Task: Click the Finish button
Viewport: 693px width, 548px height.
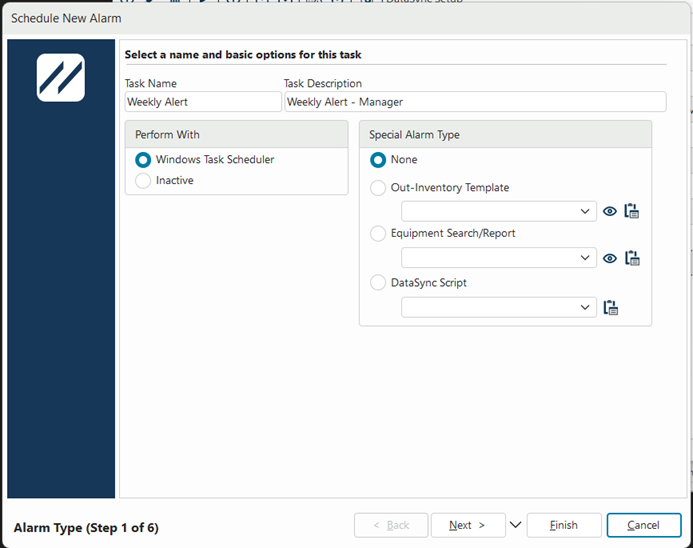Action: (564, 525)
